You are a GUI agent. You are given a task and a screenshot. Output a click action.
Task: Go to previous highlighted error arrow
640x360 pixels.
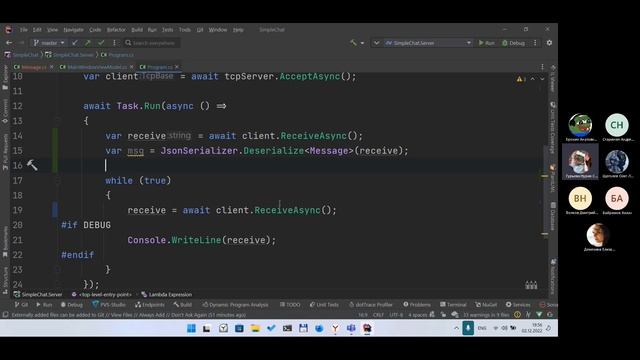point(533,79)
